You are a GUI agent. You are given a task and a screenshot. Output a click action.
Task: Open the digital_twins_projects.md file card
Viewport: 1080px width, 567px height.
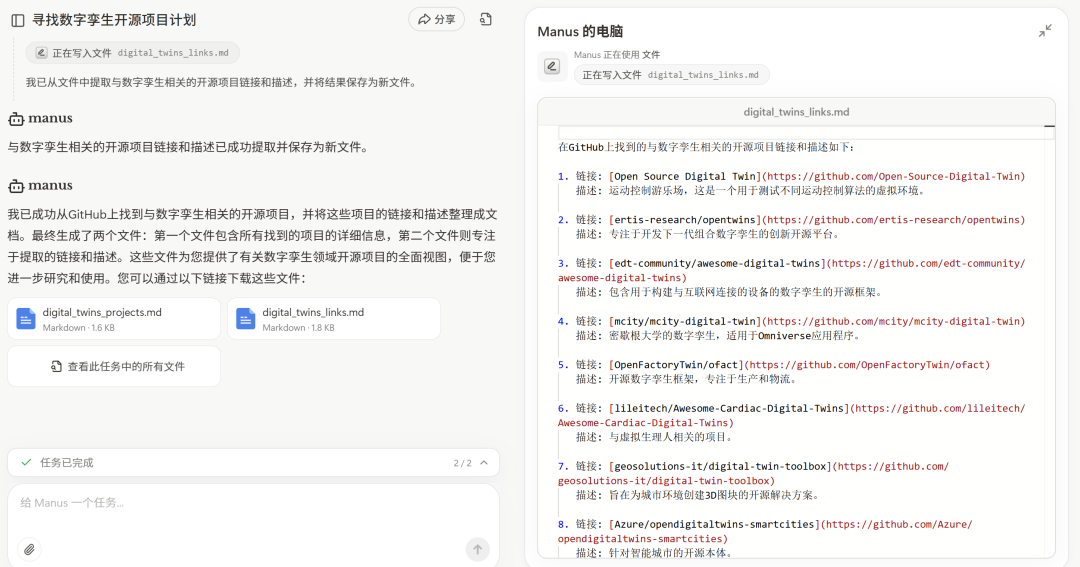(x=114, y=319)
